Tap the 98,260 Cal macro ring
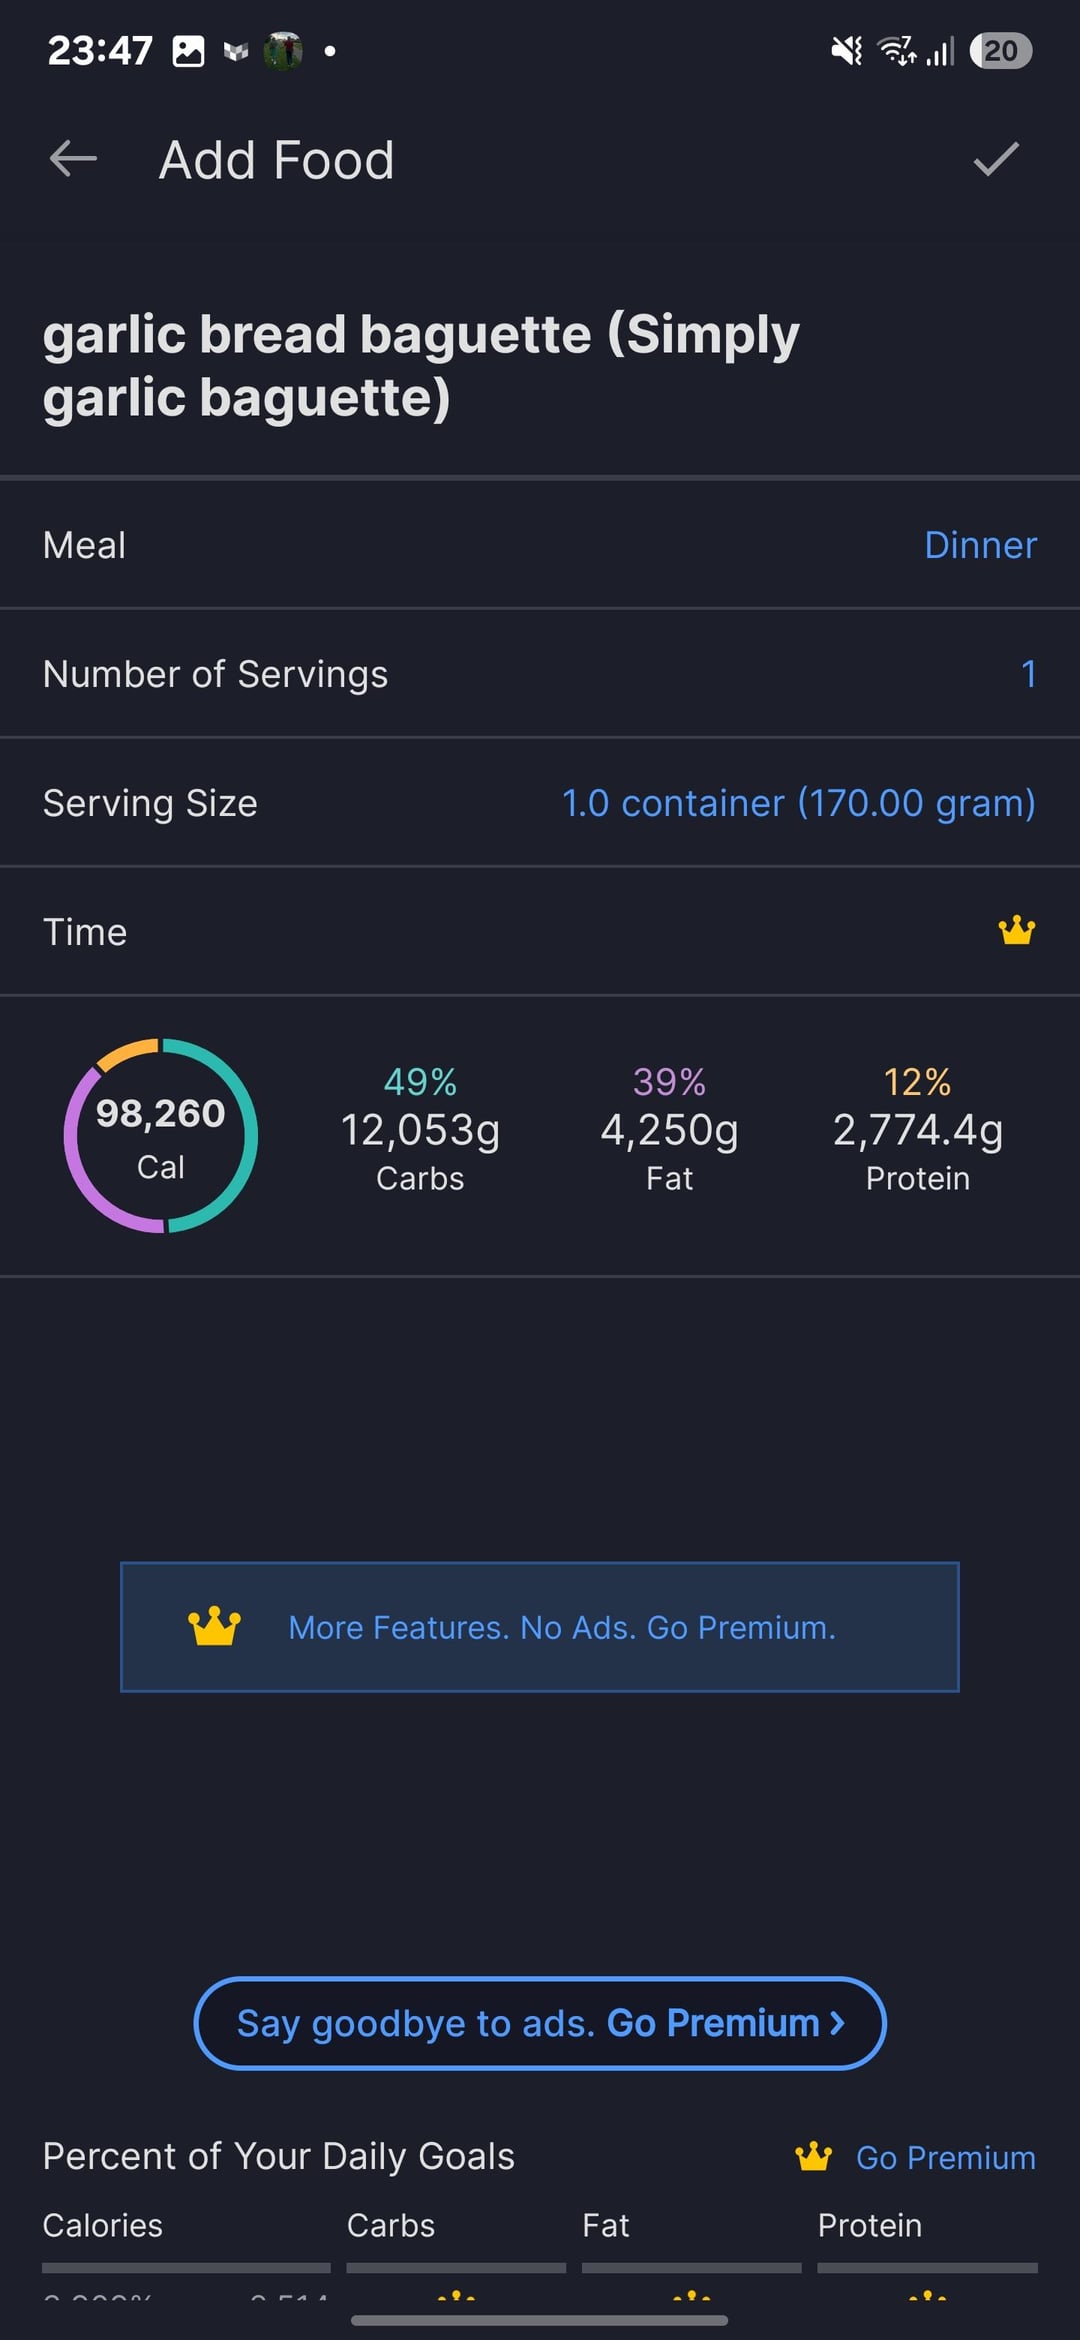Viewport: 1080px width, 2340px height. (x=161, y=1136)
